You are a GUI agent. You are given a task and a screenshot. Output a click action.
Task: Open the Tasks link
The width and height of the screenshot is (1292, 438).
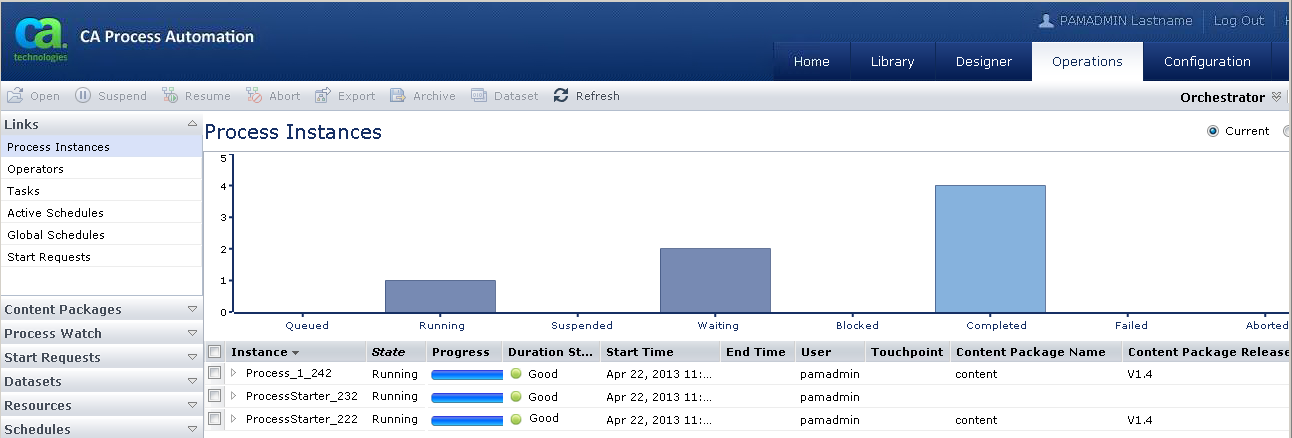coord(23,191)
